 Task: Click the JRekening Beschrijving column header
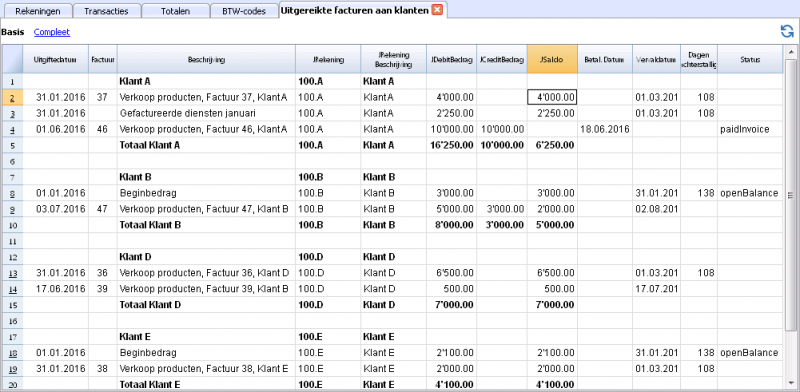click(x=393, y=59)
